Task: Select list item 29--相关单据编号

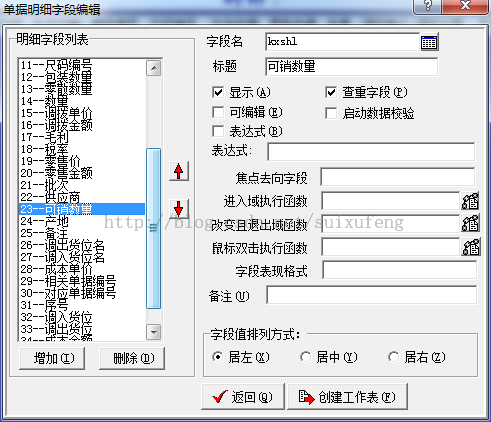Action: 82,281
